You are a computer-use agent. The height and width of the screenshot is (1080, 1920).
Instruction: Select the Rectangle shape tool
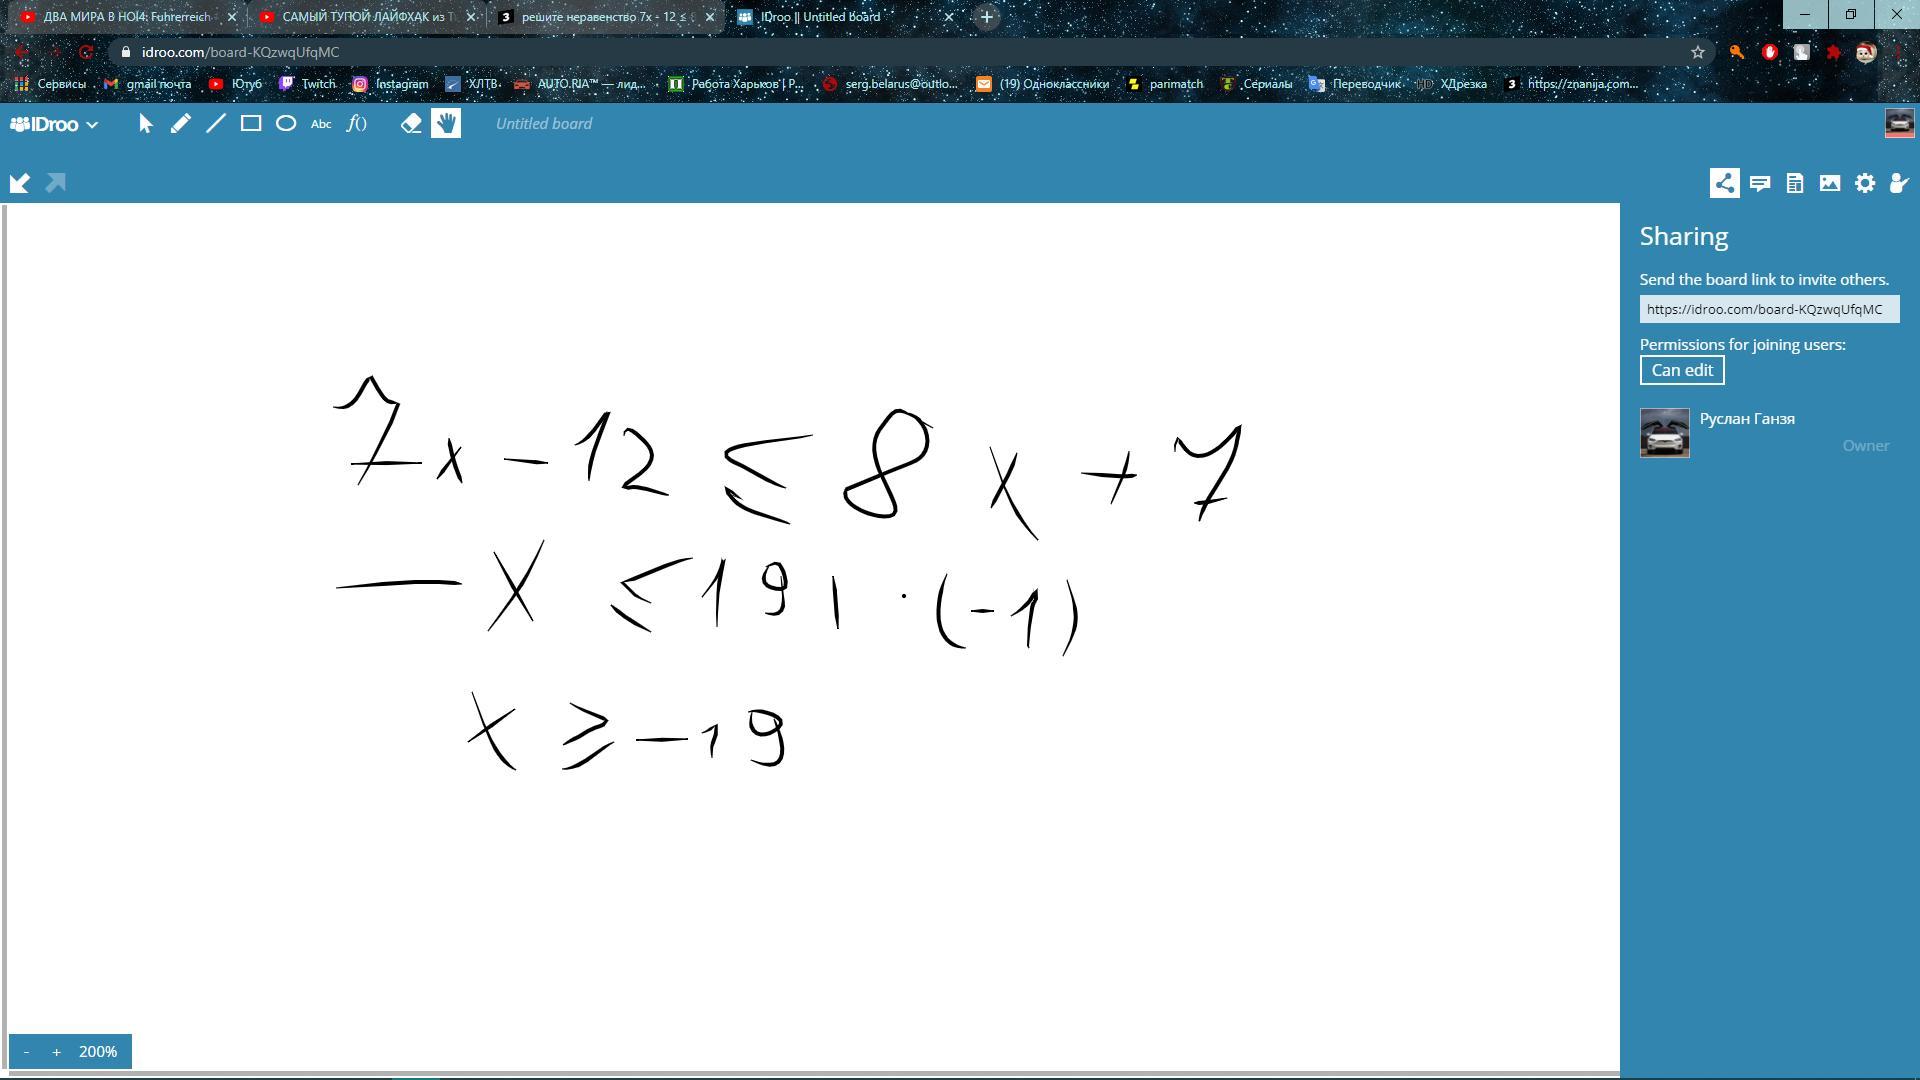(x=251, y=124)
